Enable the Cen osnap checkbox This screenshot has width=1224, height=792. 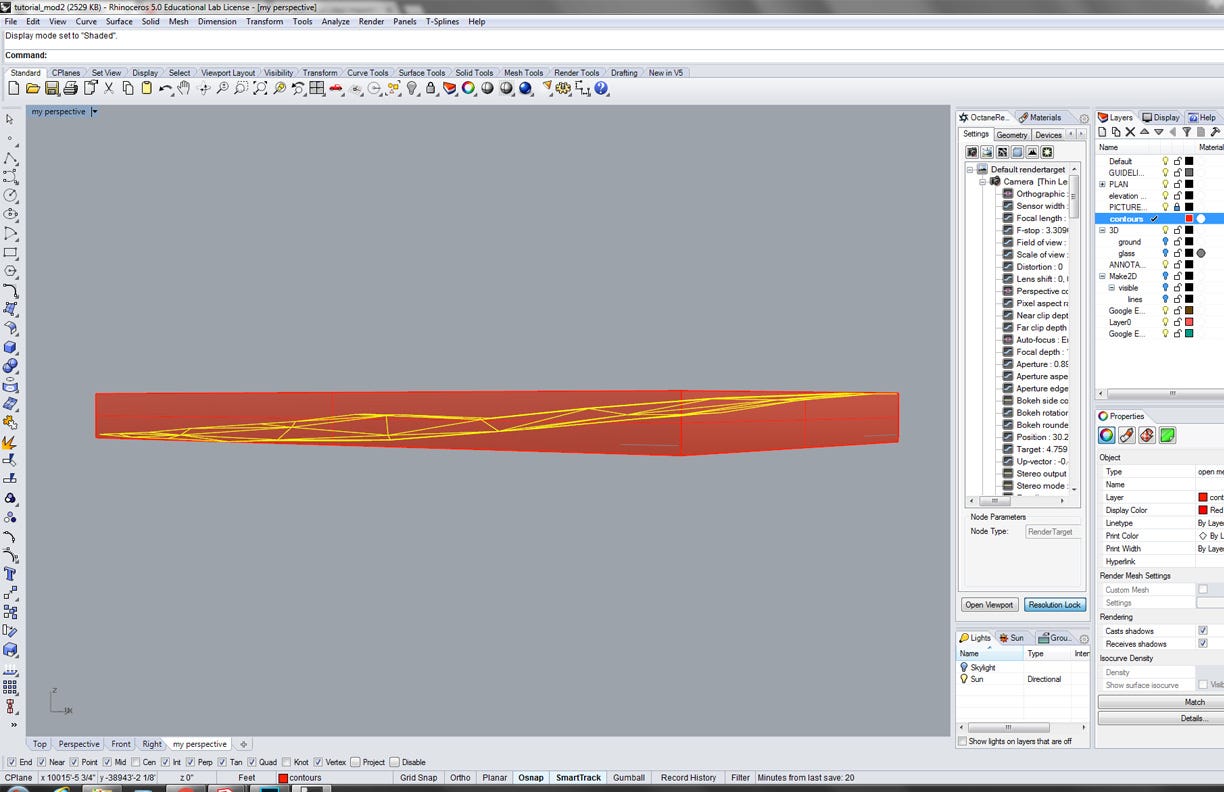(137, 762)
